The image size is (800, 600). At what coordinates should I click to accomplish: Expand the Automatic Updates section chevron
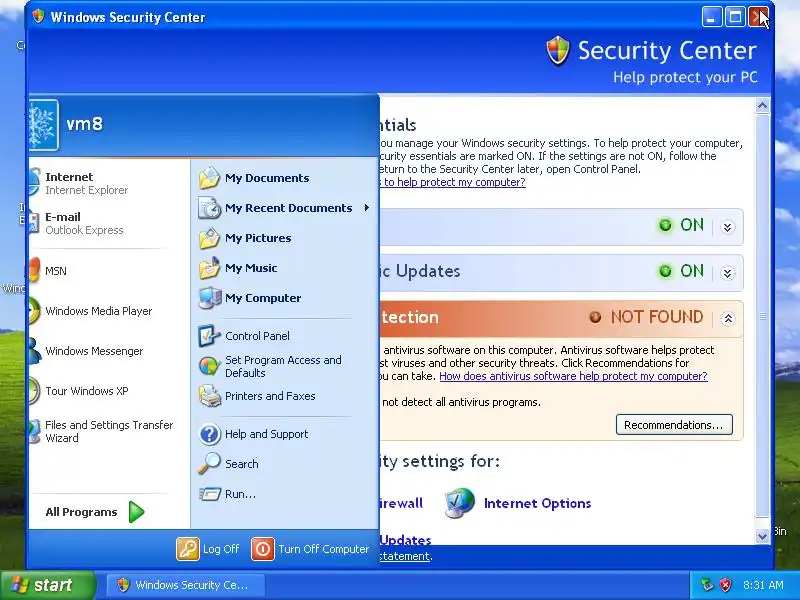click(728, 272)
